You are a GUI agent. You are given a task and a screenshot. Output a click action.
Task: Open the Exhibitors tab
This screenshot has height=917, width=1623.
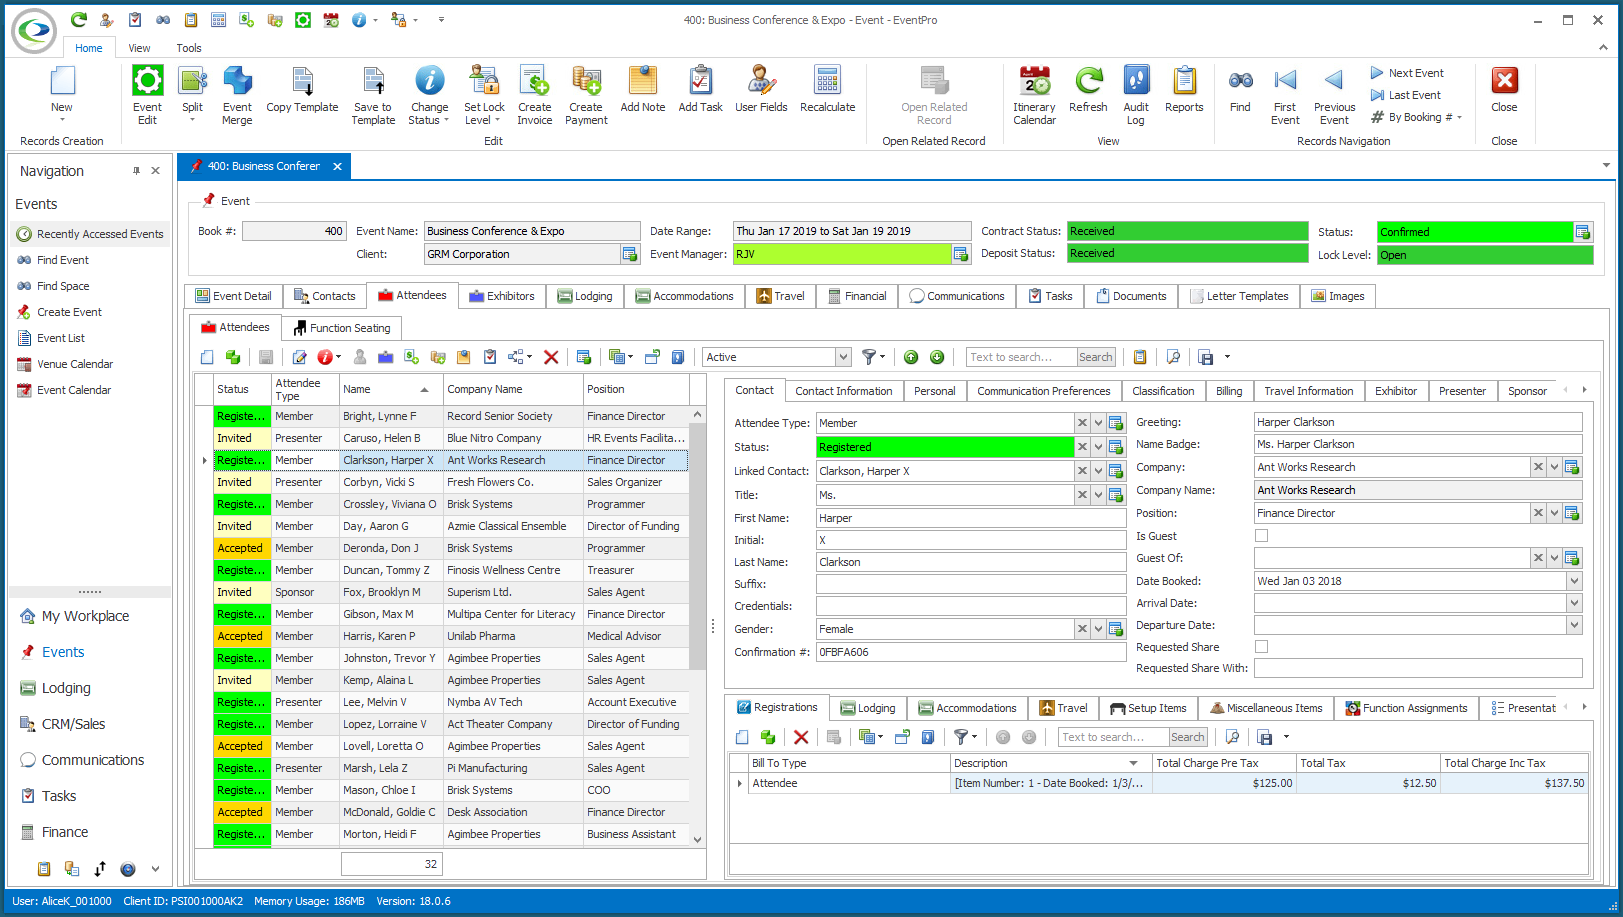coord(502,296)
